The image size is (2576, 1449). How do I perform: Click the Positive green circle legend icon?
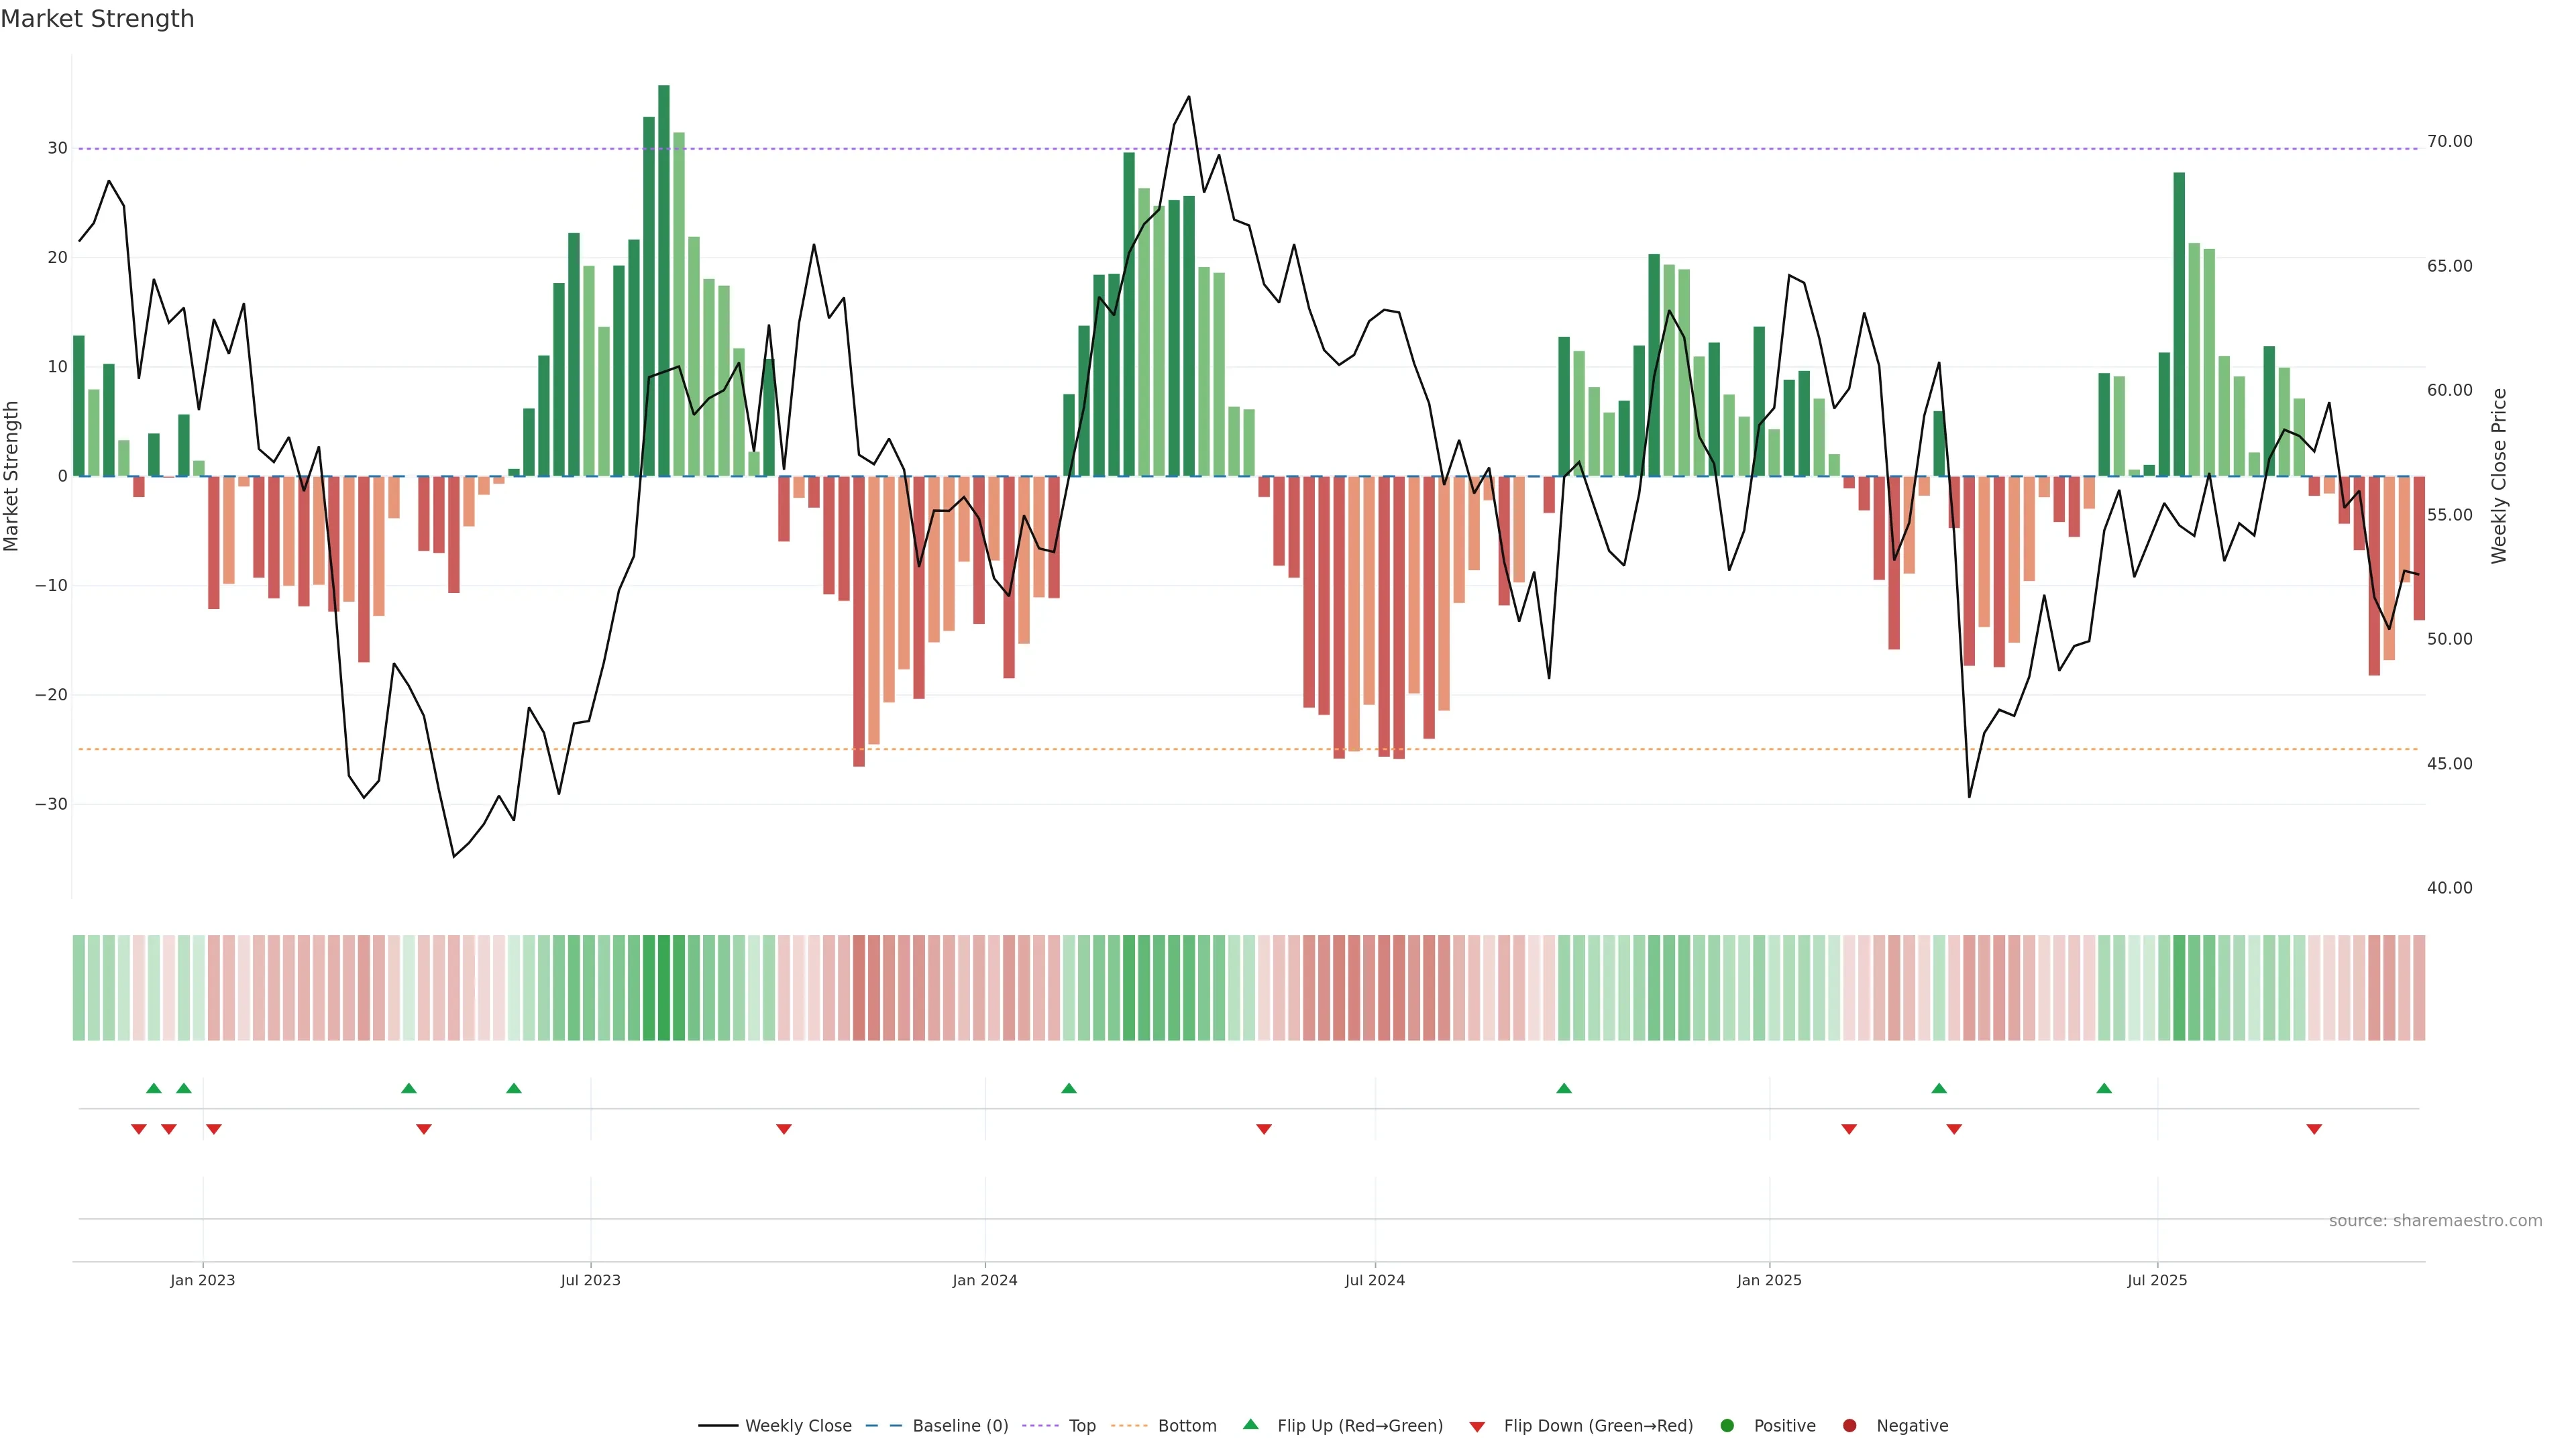[x=1727, y=1425]
